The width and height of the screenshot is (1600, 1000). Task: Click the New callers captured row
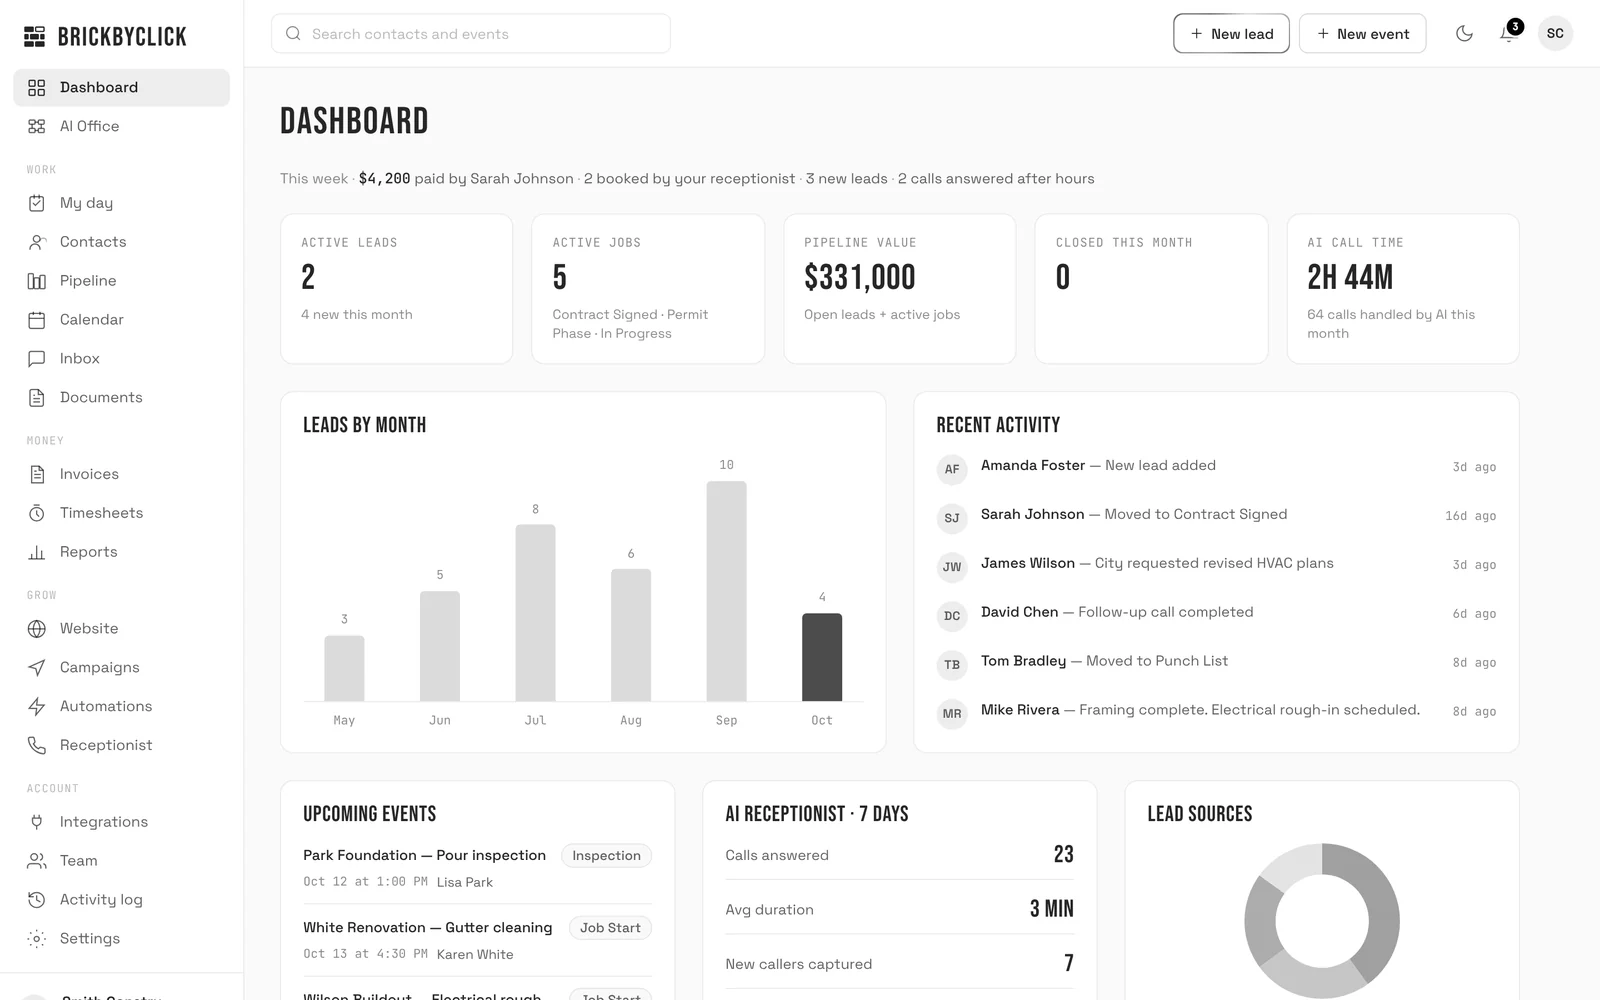pyautogui.click(x=899, y=964)
